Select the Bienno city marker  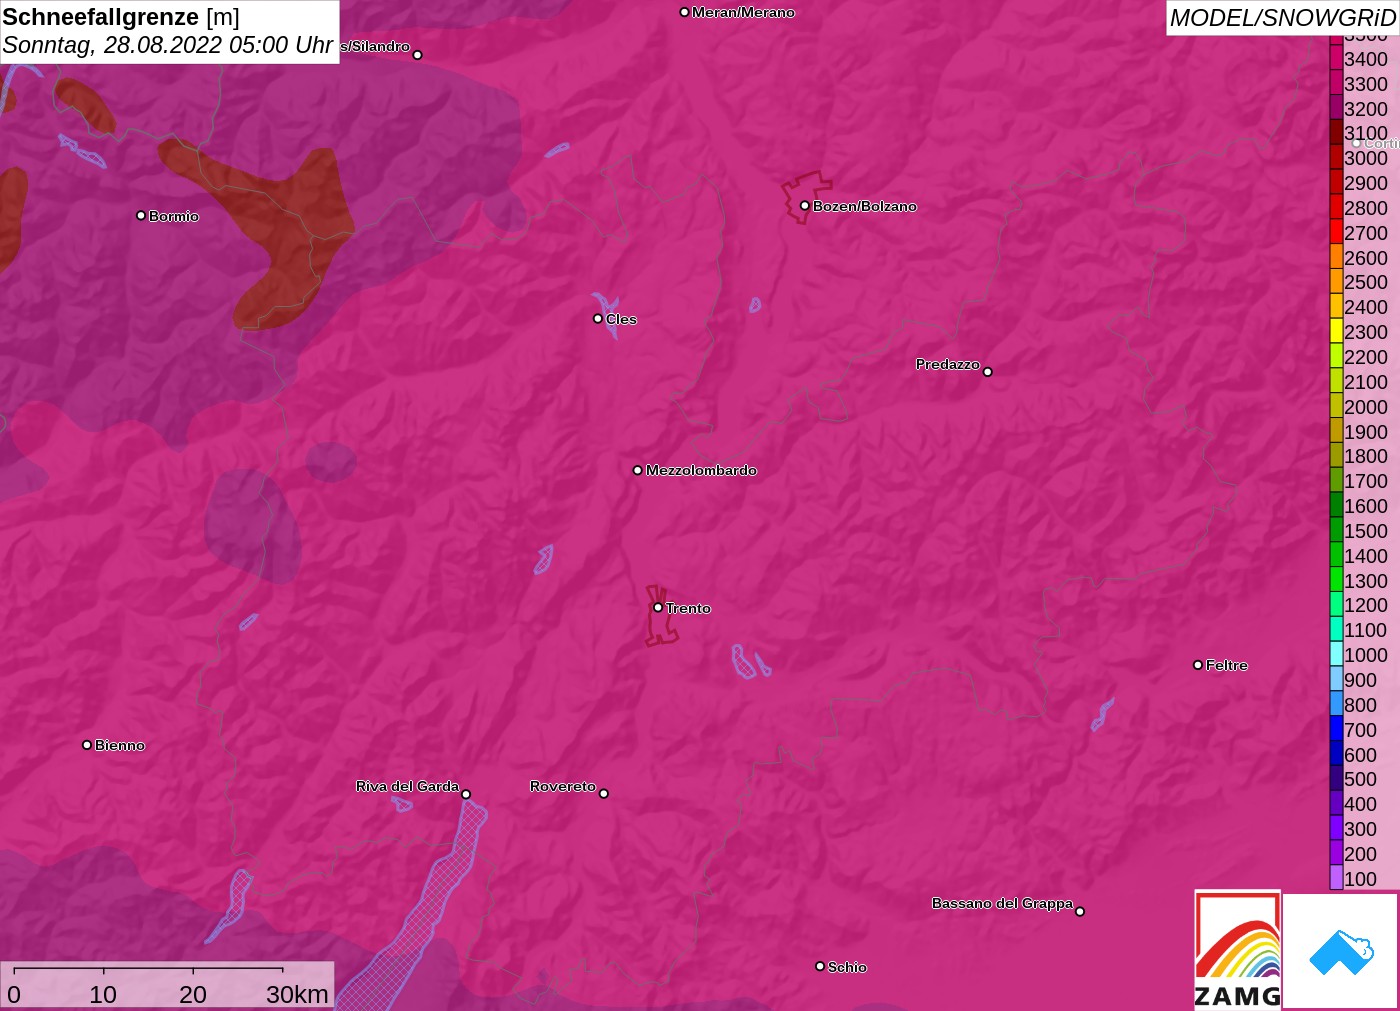point(87,744)
